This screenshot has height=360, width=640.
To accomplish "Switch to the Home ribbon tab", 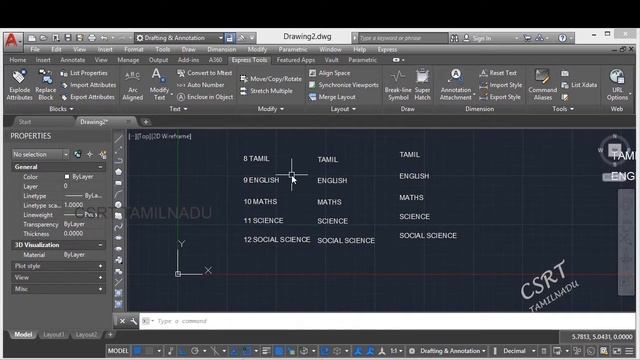I will 18,60.
